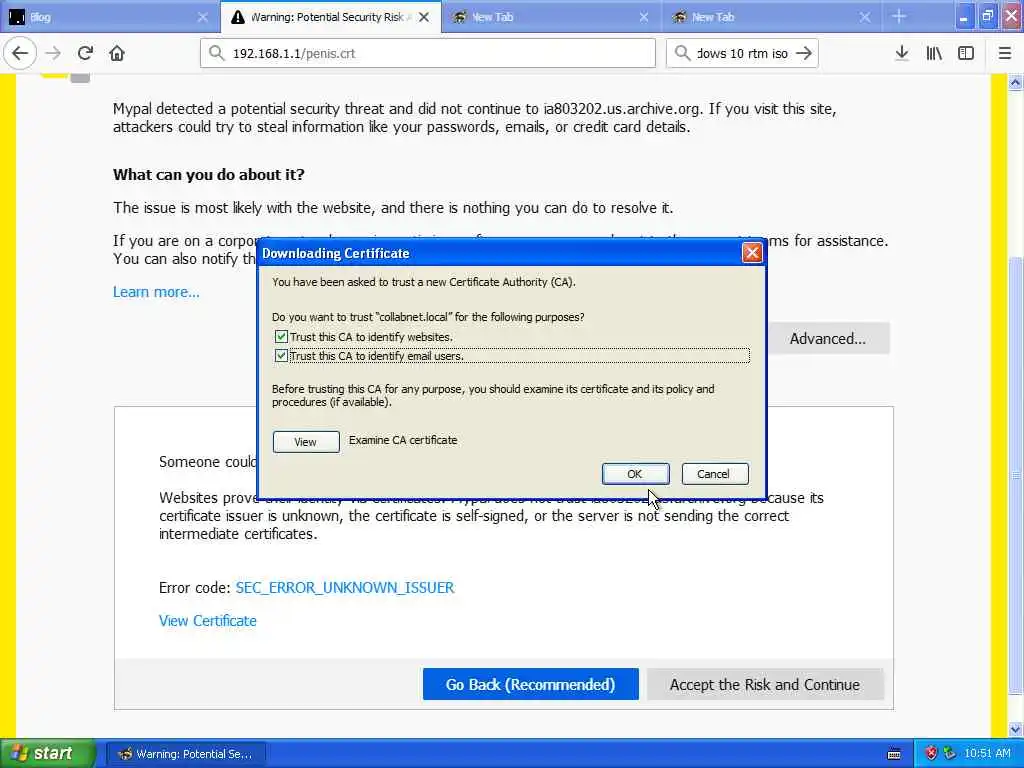Uncheck Trust this CA to identify email users
The width and height of the screenshot is (1024, 768).
click(x=281, y=356)
